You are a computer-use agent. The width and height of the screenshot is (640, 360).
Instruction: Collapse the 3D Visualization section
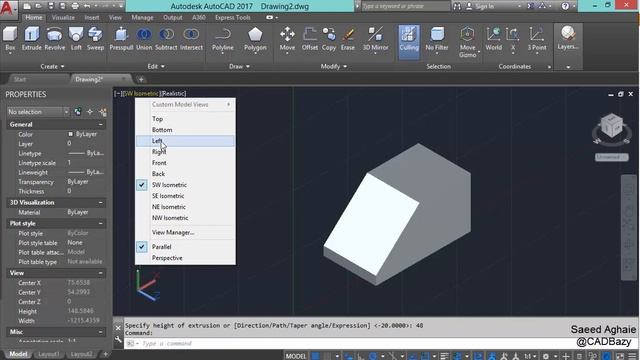click(101, 202)
